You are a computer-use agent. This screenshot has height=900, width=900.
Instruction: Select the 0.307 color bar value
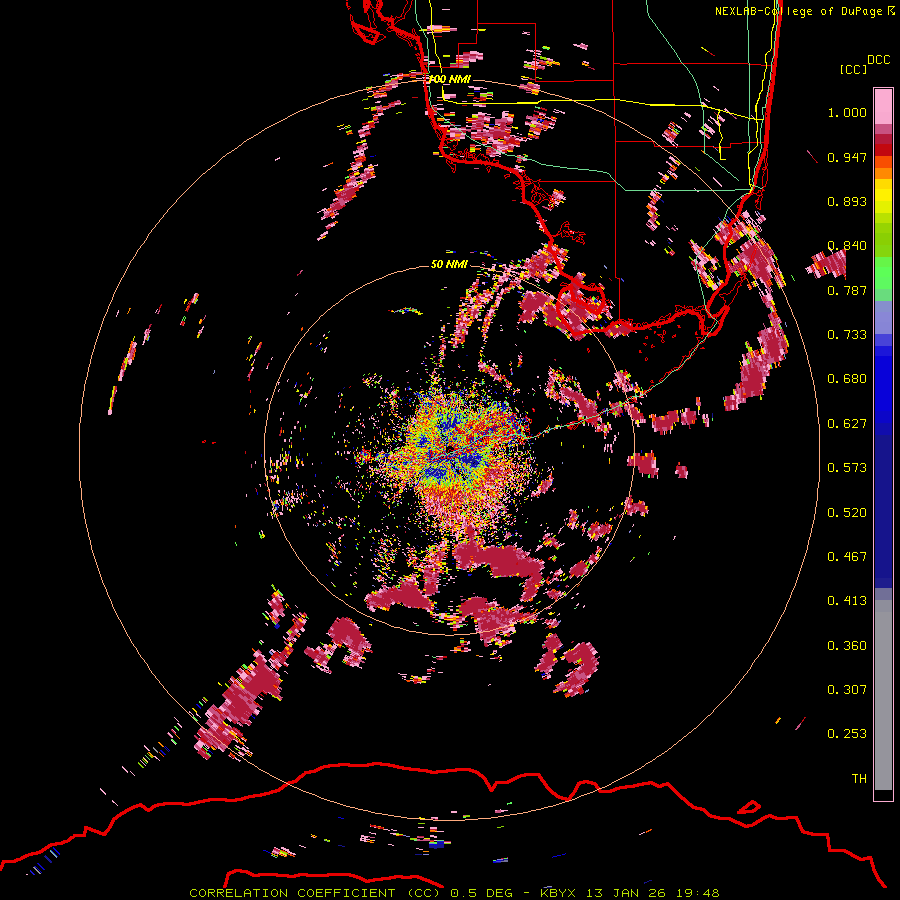[x=847, y=690]
